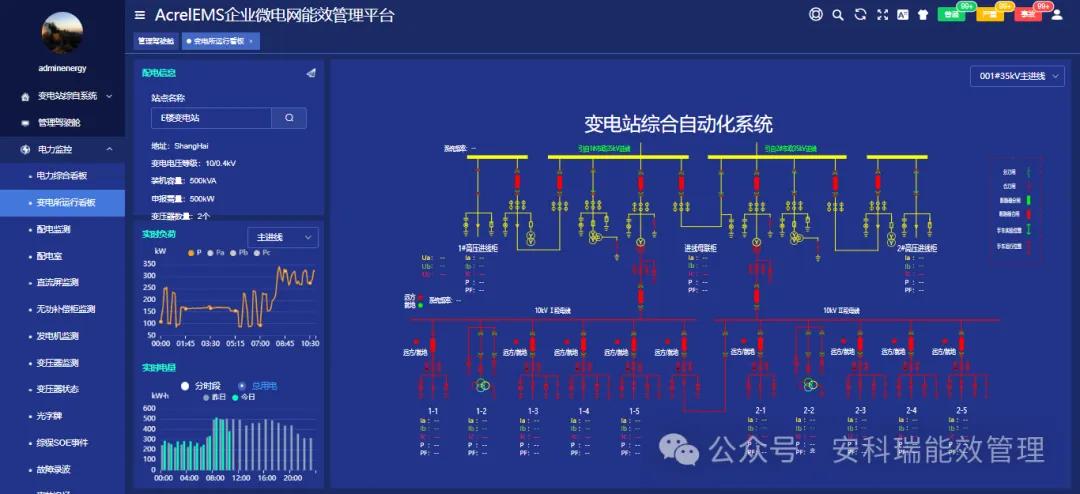Toggle the Pc series legend

pos(262,253)
